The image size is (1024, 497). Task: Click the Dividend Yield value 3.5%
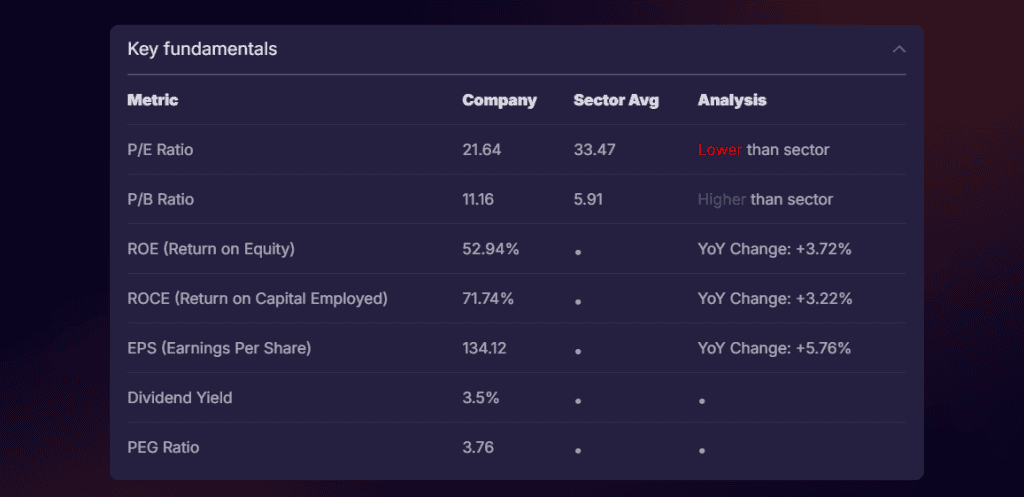click(480, 398)
